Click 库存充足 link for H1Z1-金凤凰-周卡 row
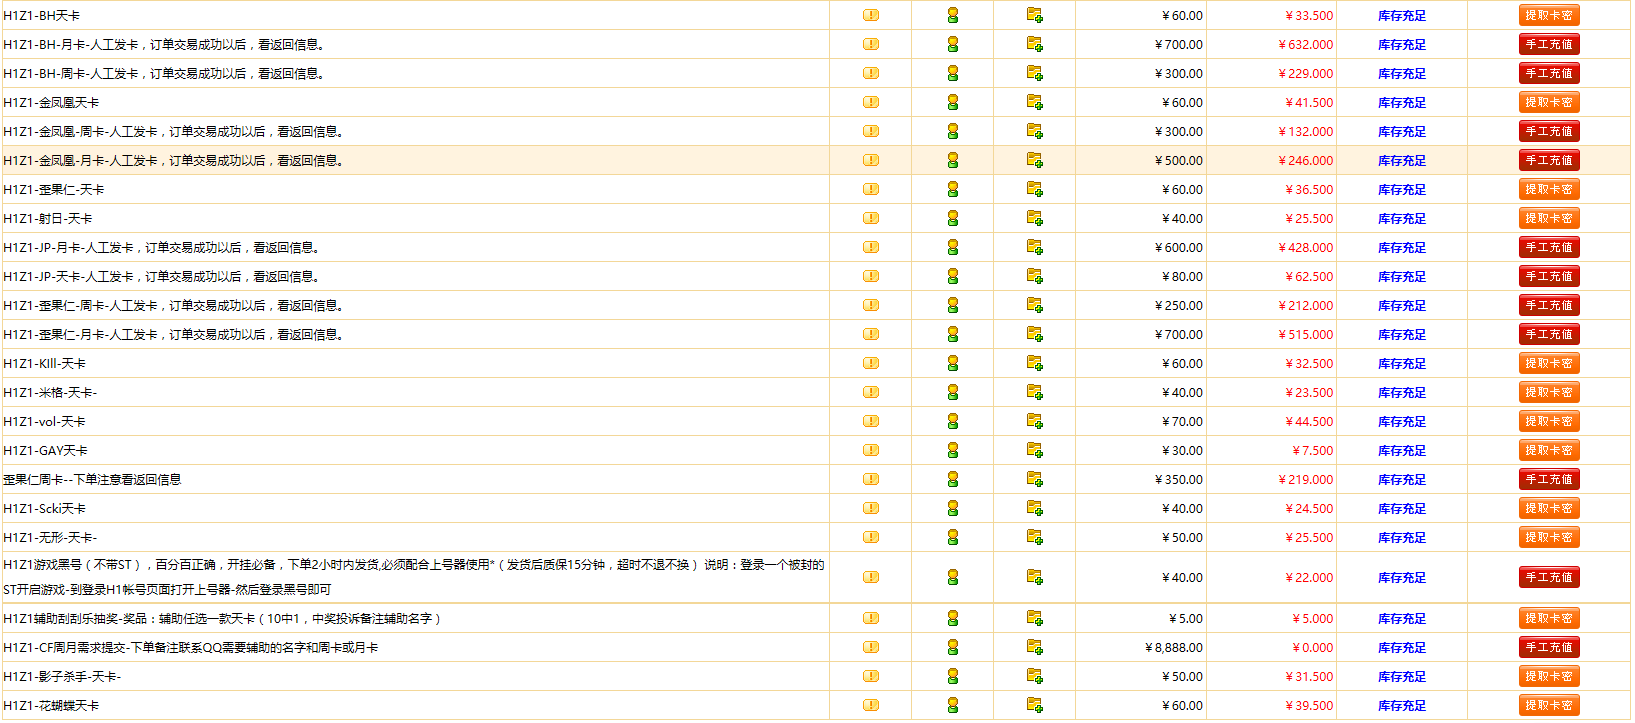The width and height of the screenshot is (1635, 723). pos(1402,131)
